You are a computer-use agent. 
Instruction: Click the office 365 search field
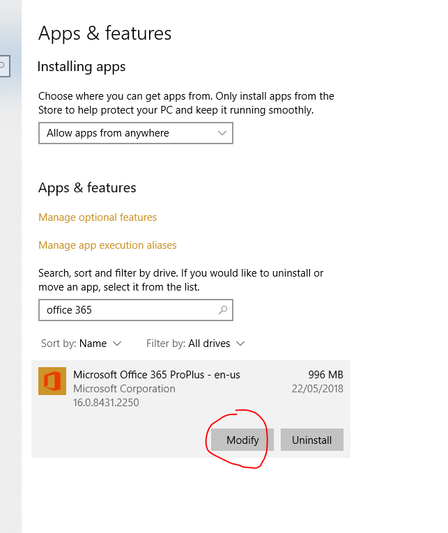coord(136,310)
